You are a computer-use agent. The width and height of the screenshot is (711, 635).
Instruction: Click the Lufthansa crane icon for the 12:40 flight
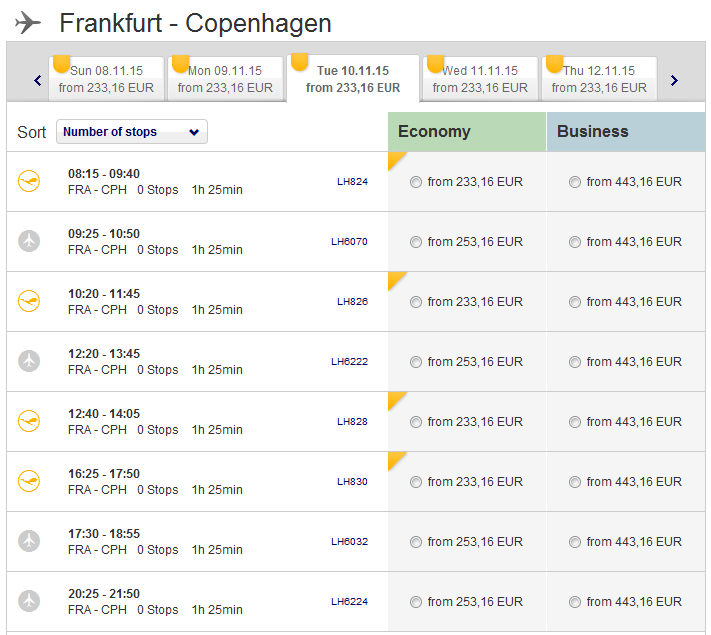tap(29, 421)
